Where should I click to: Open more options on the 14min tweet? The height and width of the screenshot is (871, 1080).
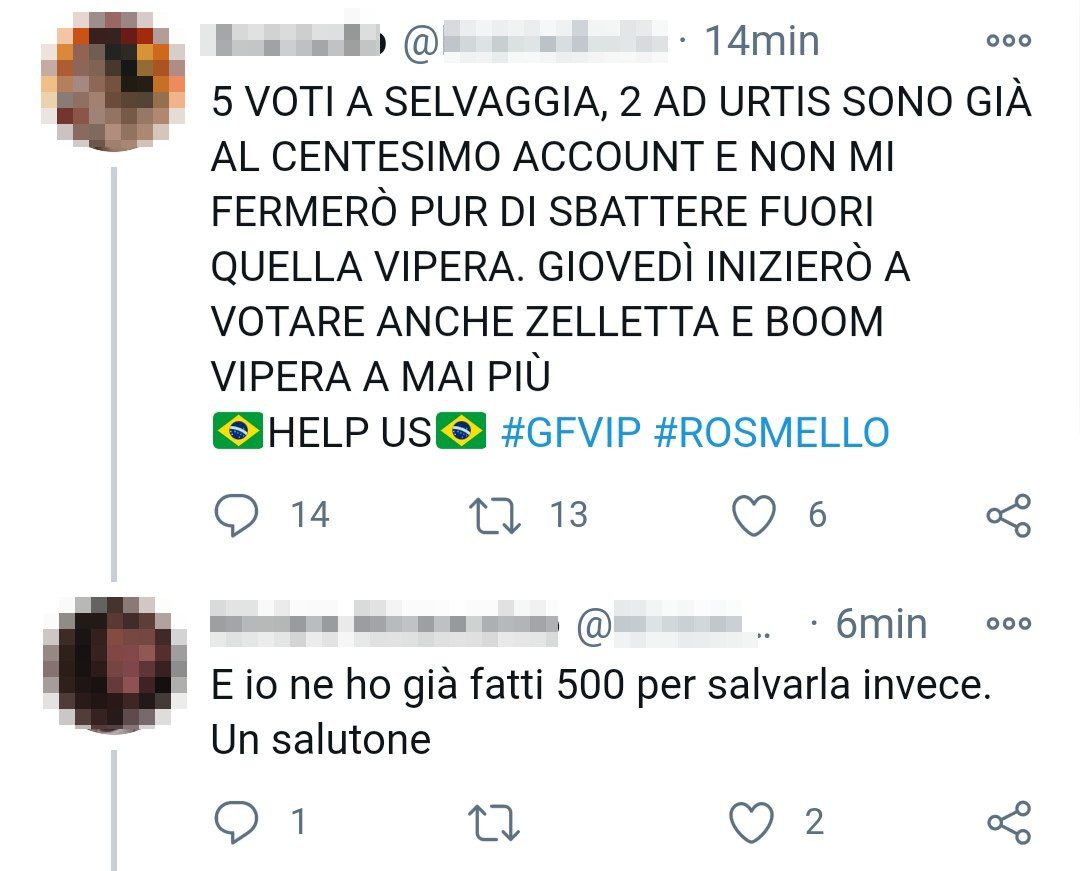pos(1009,41)
